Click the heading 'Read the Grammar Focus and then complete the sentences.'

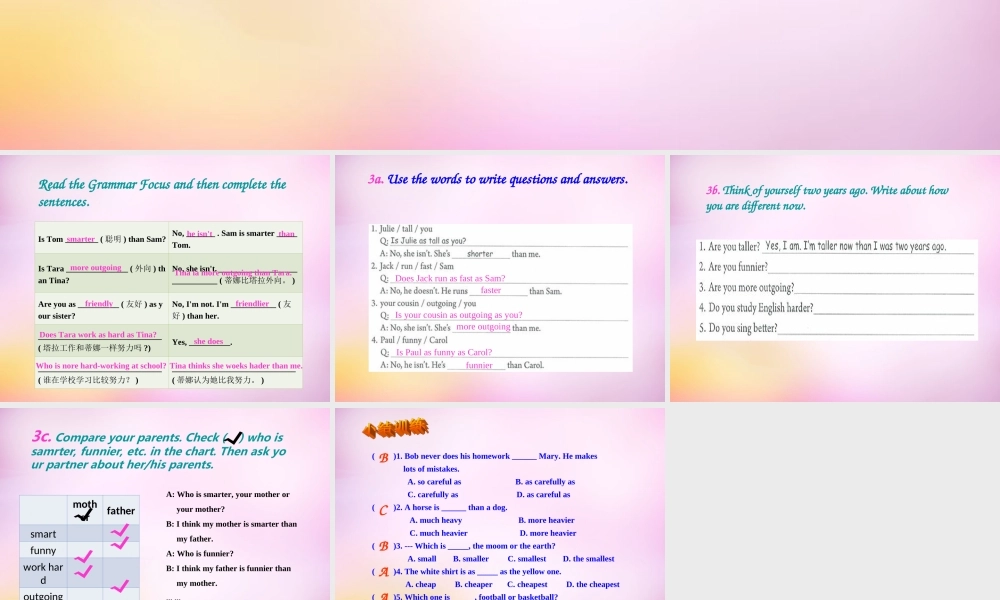[163, 193]
